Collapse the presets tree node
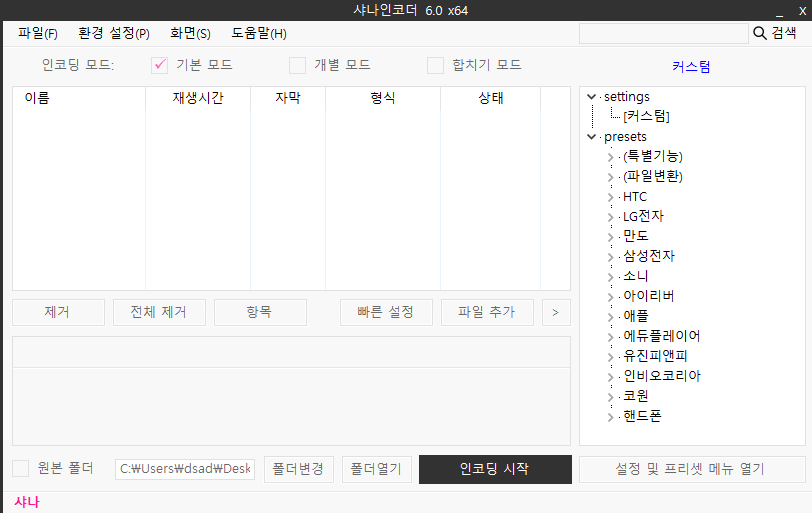This screenshot has width=812, height=513. click(591, 137)
